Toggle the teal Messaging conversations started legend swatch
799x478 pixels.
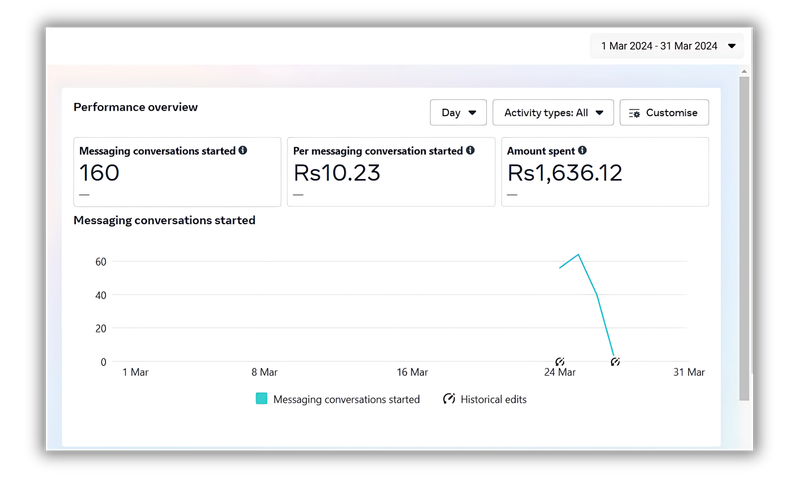[262, 399]
